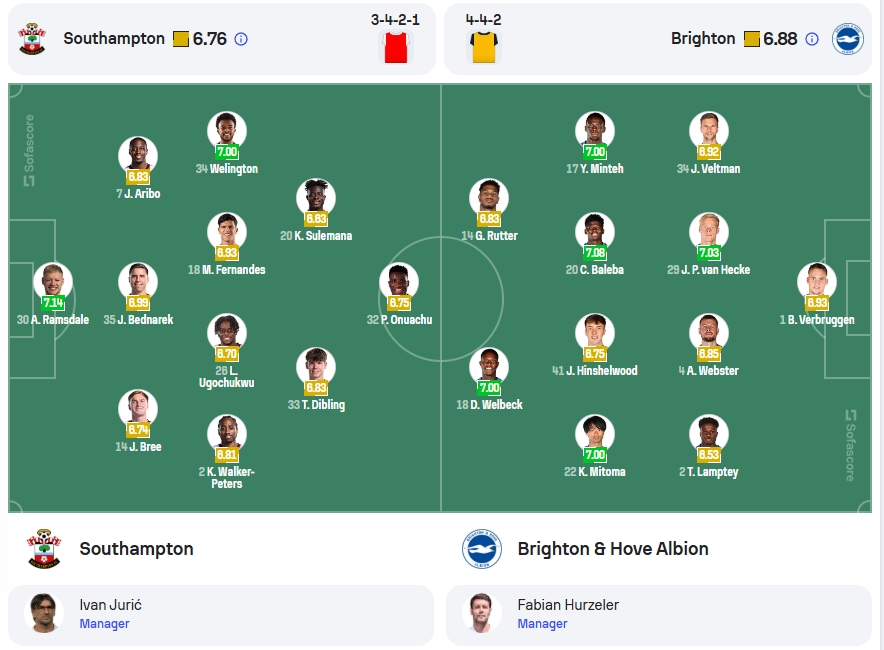Click the Ivan Jurić manager card
This screenshot has height=650, width=884.
click(x=221, y=615)
